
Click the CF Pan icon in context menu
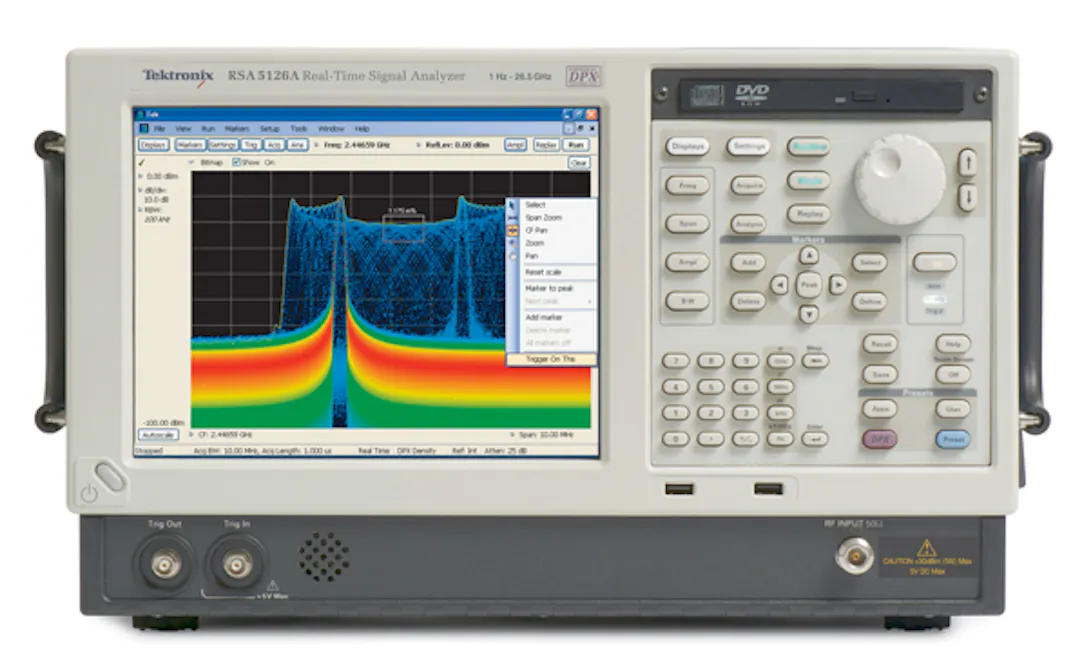pyautogui.click(x=513, y=230)
